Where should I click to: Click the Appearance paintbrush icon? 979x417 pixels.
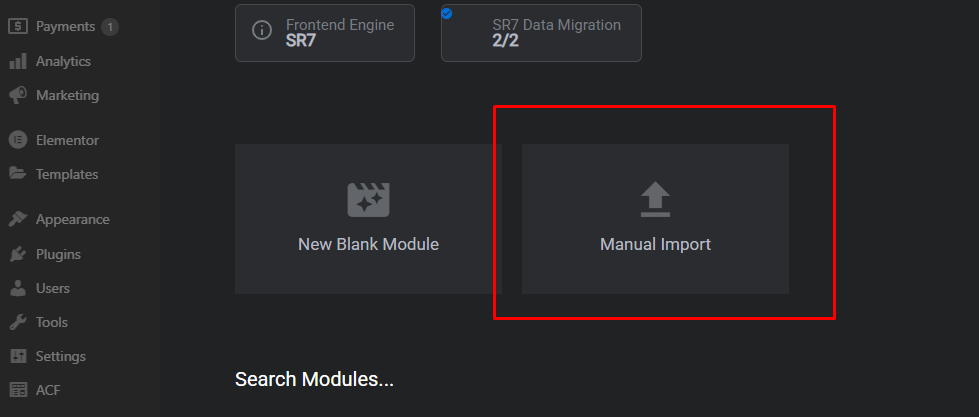(17, 220)
